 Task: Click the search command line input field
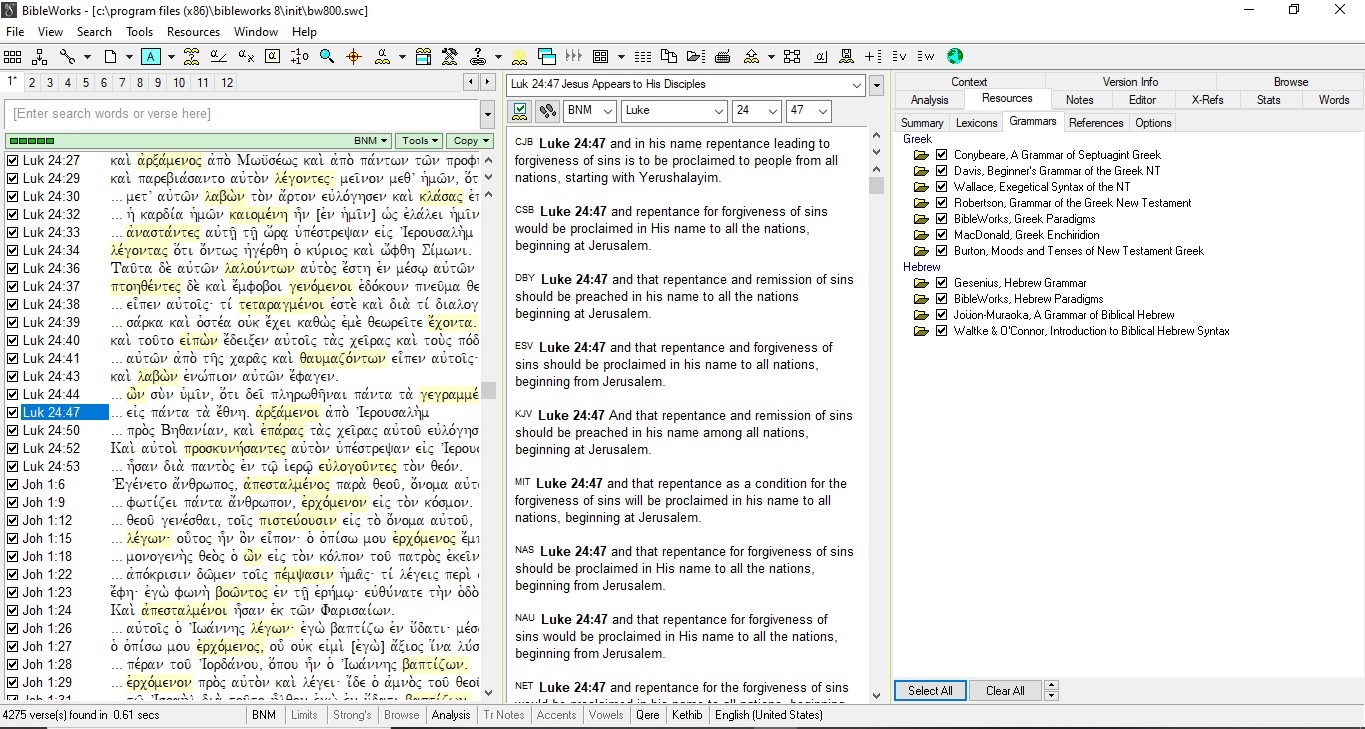242,114
